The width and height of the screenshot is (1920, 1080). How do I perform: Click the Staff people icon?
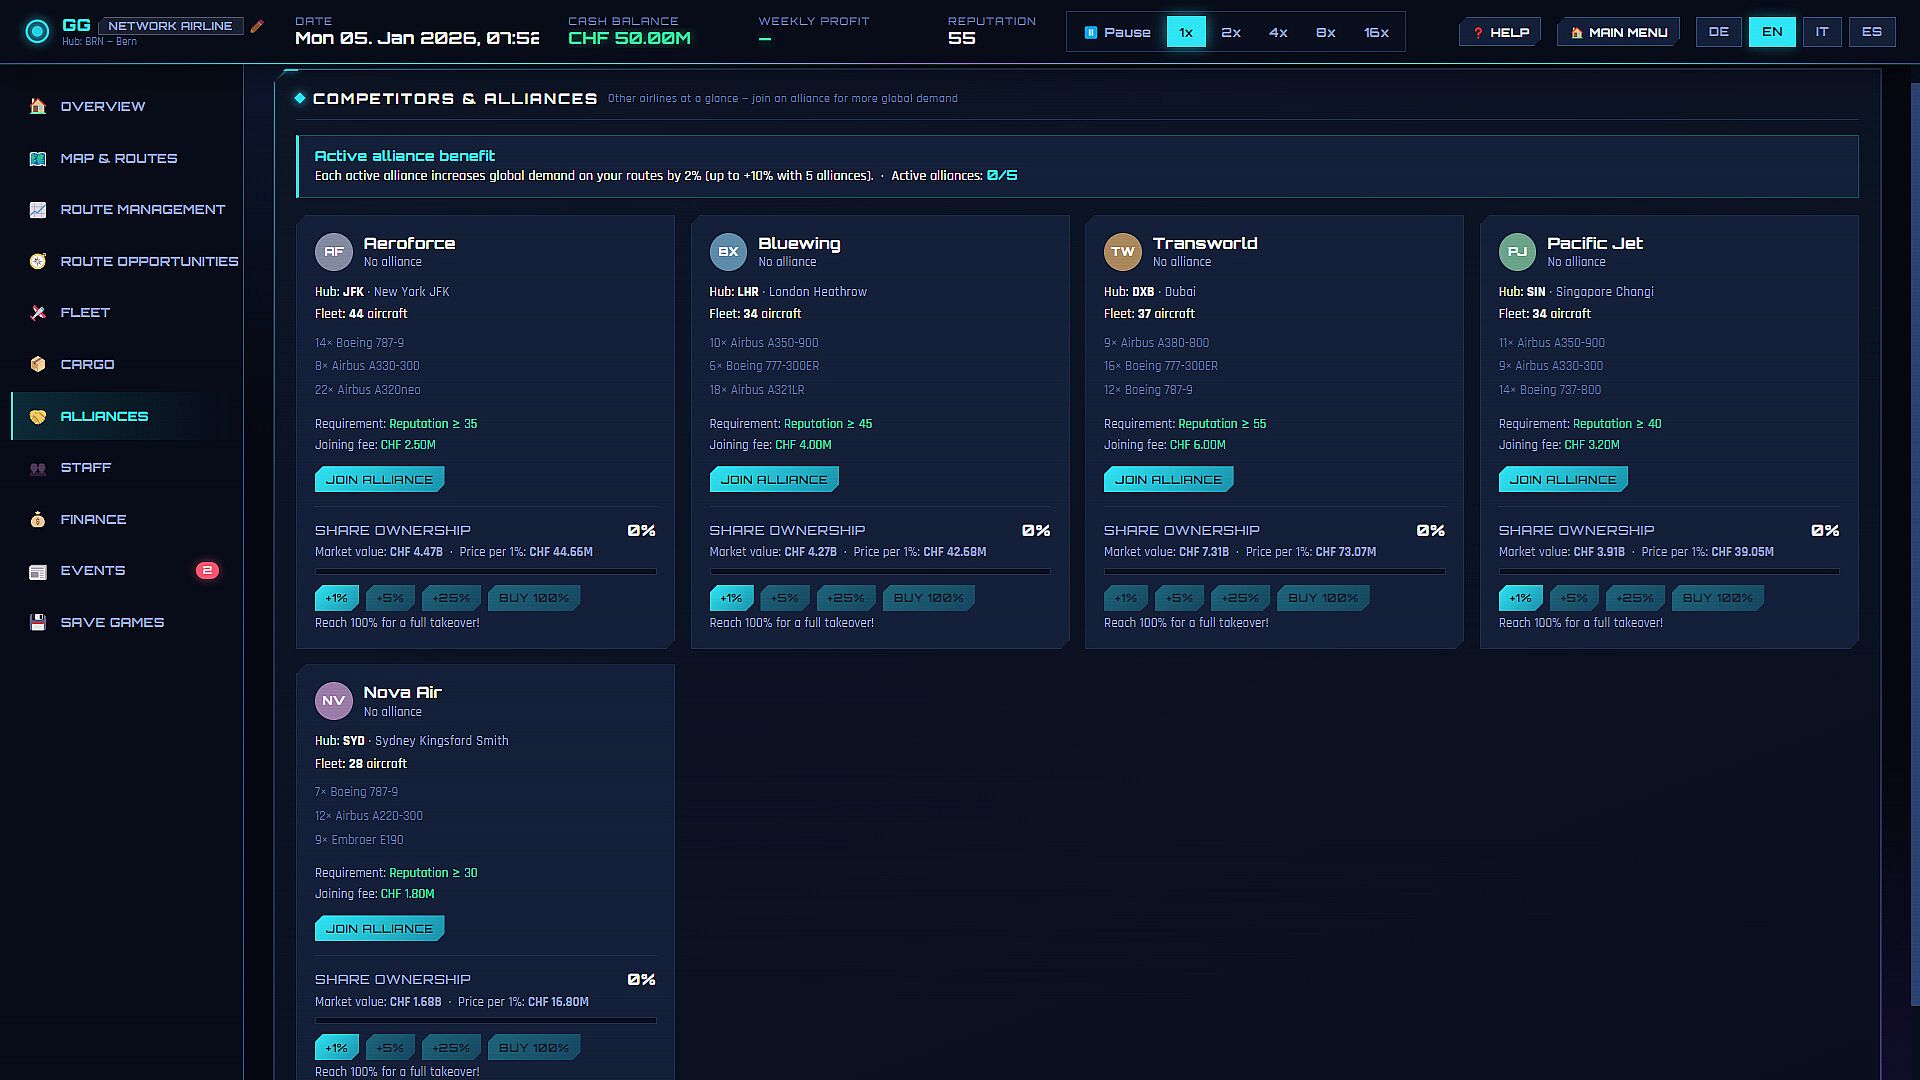[x=38, y=468]
